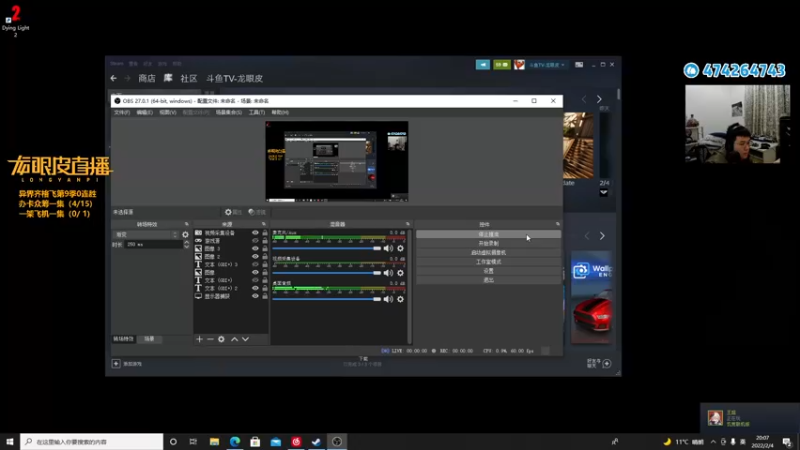Open transition properties gear in Scene Transitions
Screen dimensions: 800x450
[185, 235]
